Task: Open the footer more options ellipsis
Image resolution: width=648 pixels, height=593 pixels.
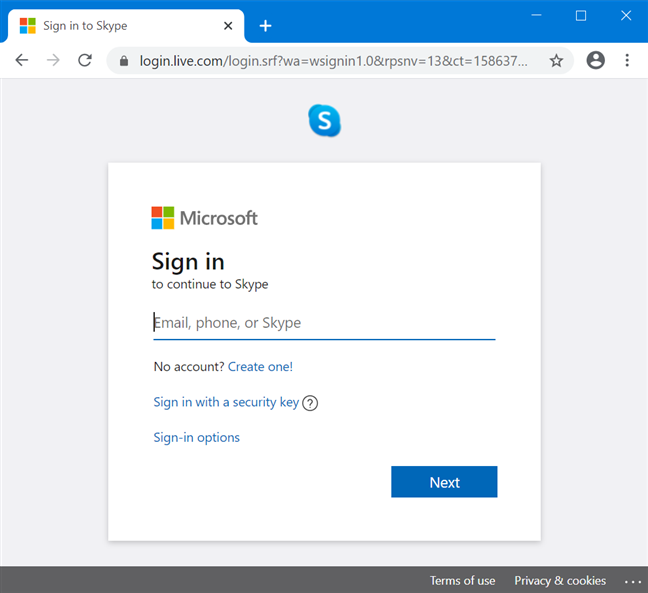Action: coord(633,581)
